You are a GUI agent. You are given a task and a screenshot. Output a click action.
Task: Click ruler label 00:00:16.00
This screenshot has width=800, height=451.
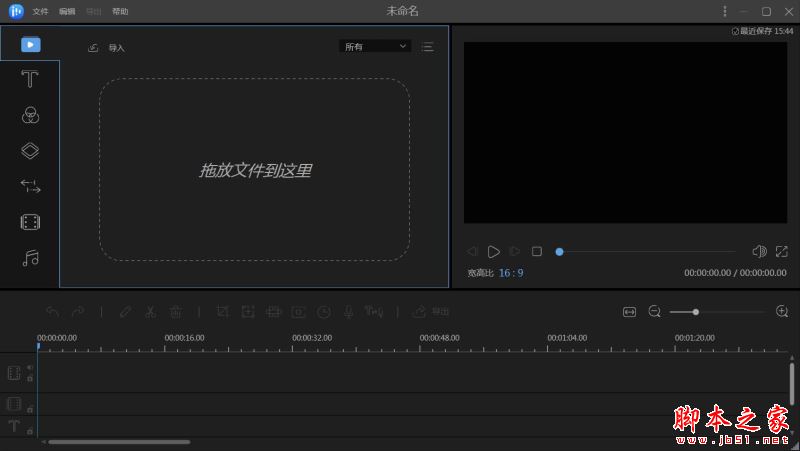point(184,338)
